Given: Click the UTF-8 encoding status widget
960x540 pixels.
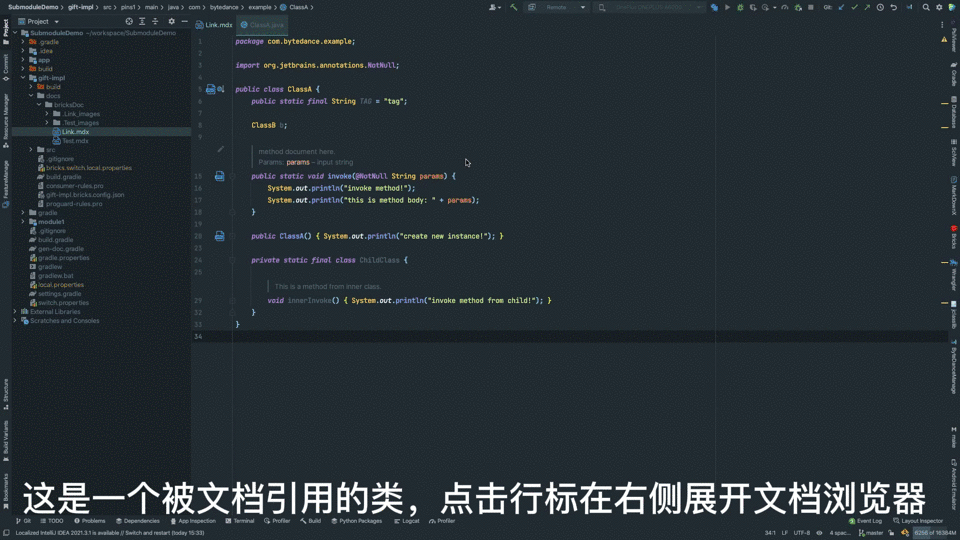Looking at the screenshot, I should (801, 533).
